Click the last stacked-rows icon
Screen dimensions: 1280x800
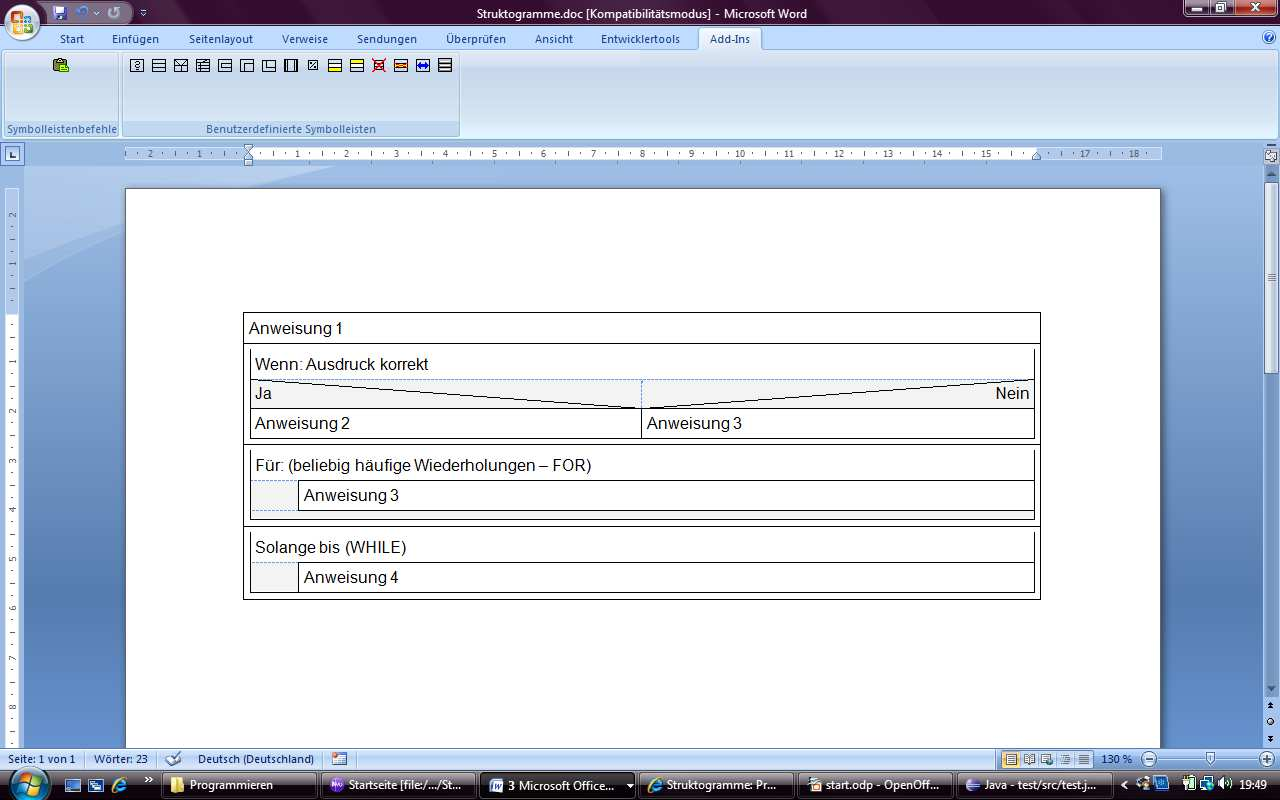click(x=445, y=66)
